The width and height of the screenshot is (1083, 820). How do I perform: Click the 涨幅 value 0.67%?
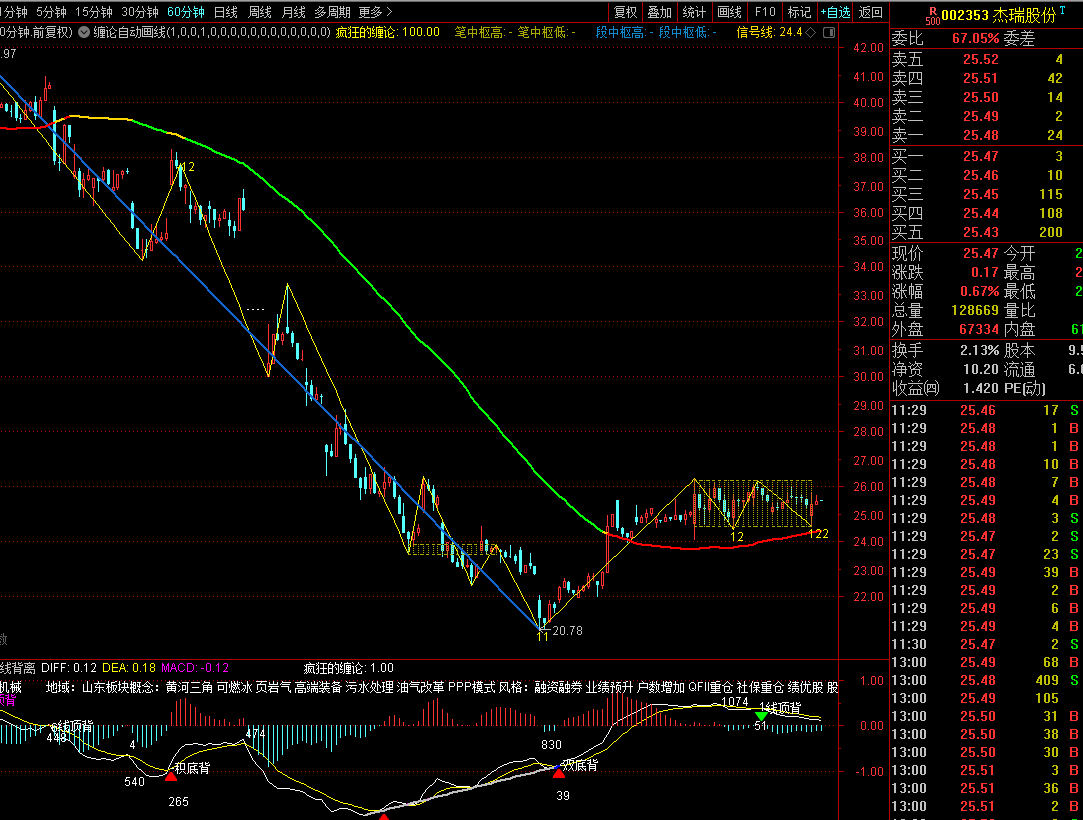[979, 292]
